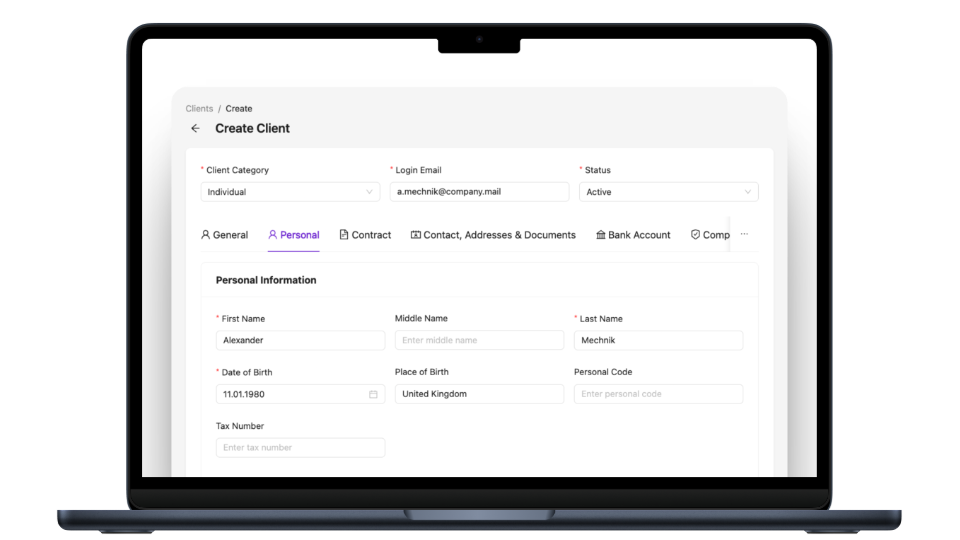
Task: Go to Clients in the breadcrumb
Action: point(199,108)
